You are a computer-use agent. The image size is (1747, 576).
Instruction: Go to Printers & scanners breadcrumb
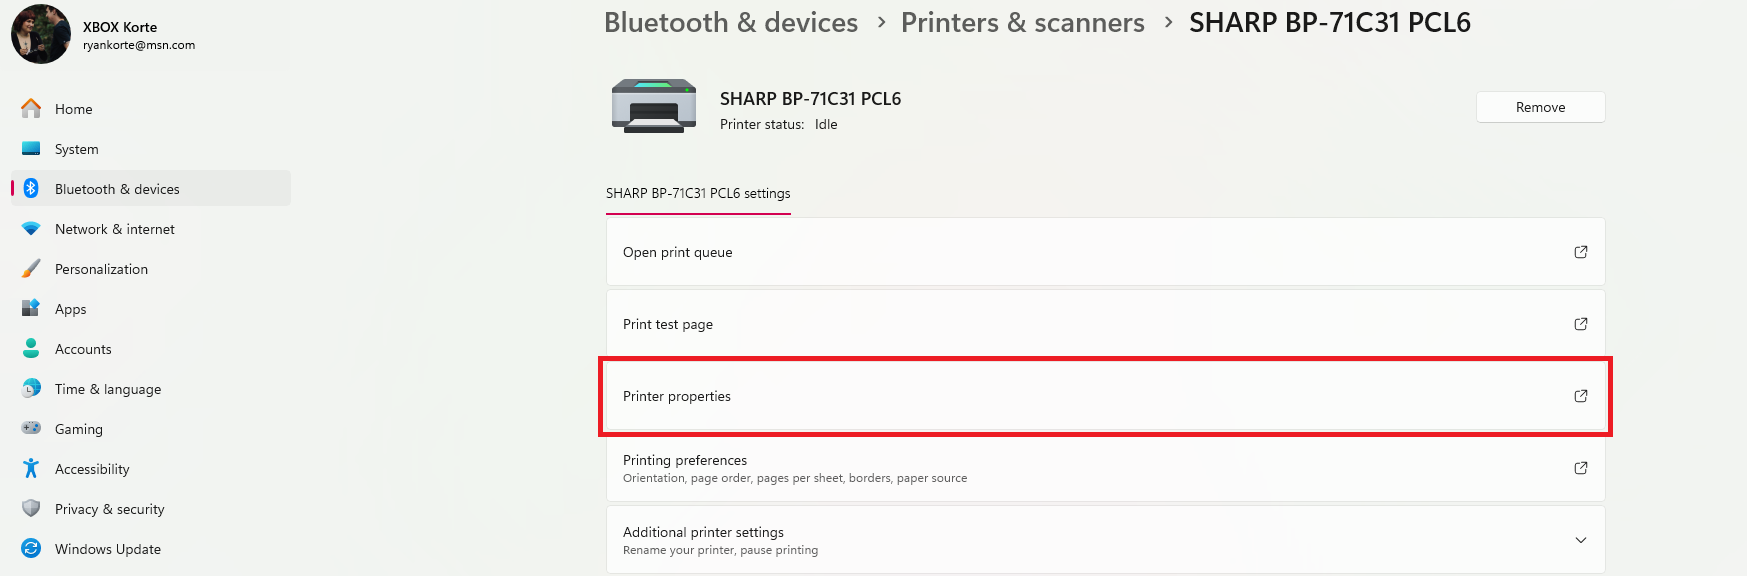pyautogui.click(x=1022, y=22)
